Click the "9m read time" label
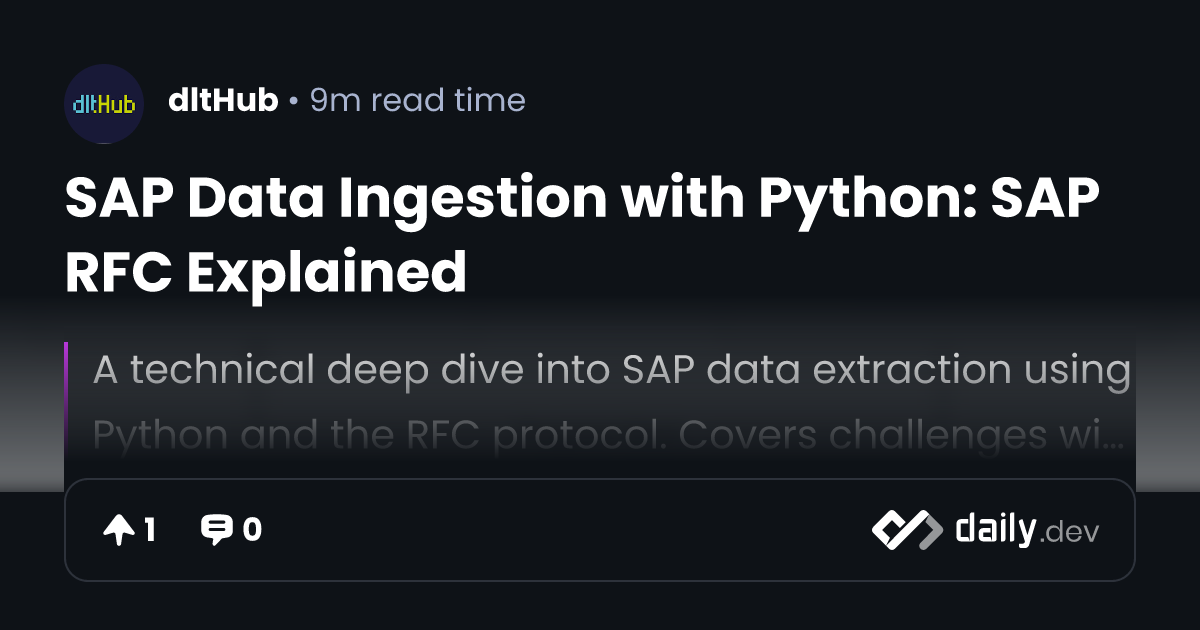The width and height of the screenshot is (1200, 630). tap(417, 100)
